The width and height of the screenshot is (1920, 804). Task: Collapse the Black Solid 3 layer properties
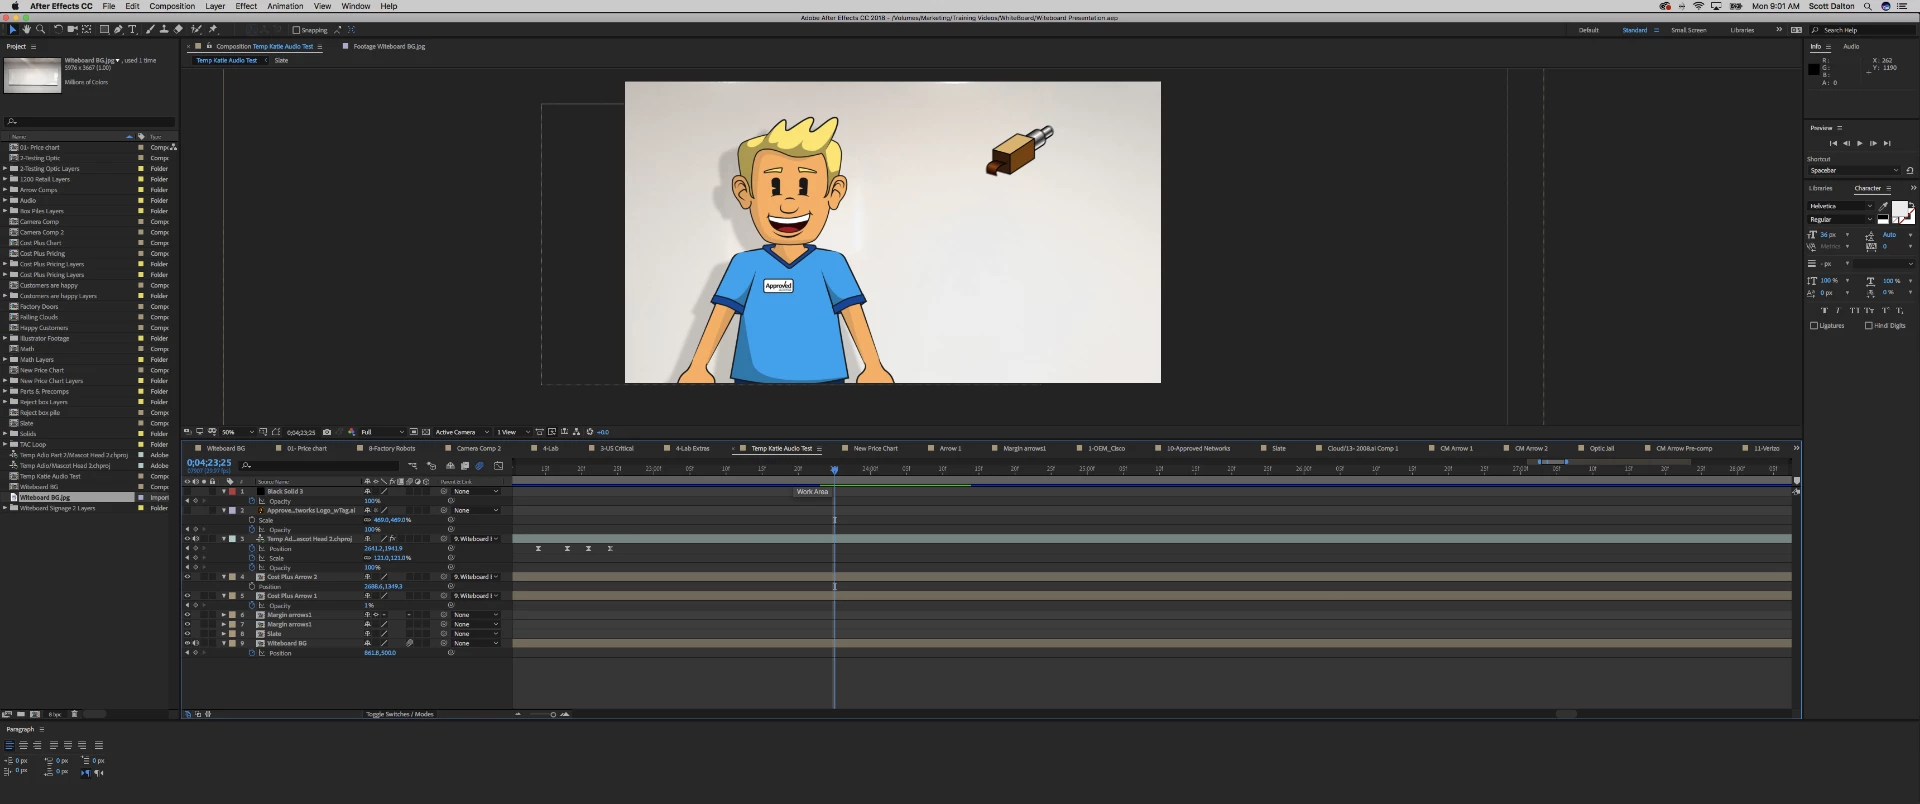click(x=223, y=491)
